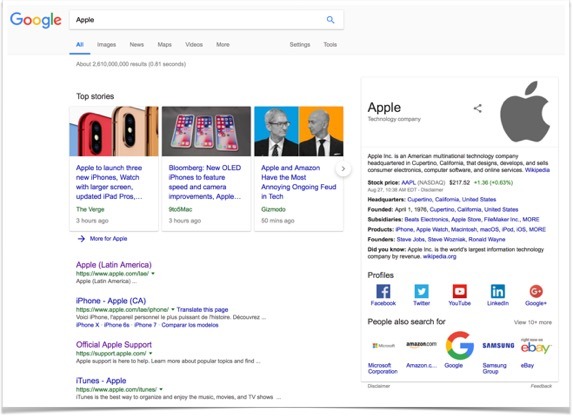Switch to the Images tab
Screen dimensions: 573x417
click(x=106, y=45)
